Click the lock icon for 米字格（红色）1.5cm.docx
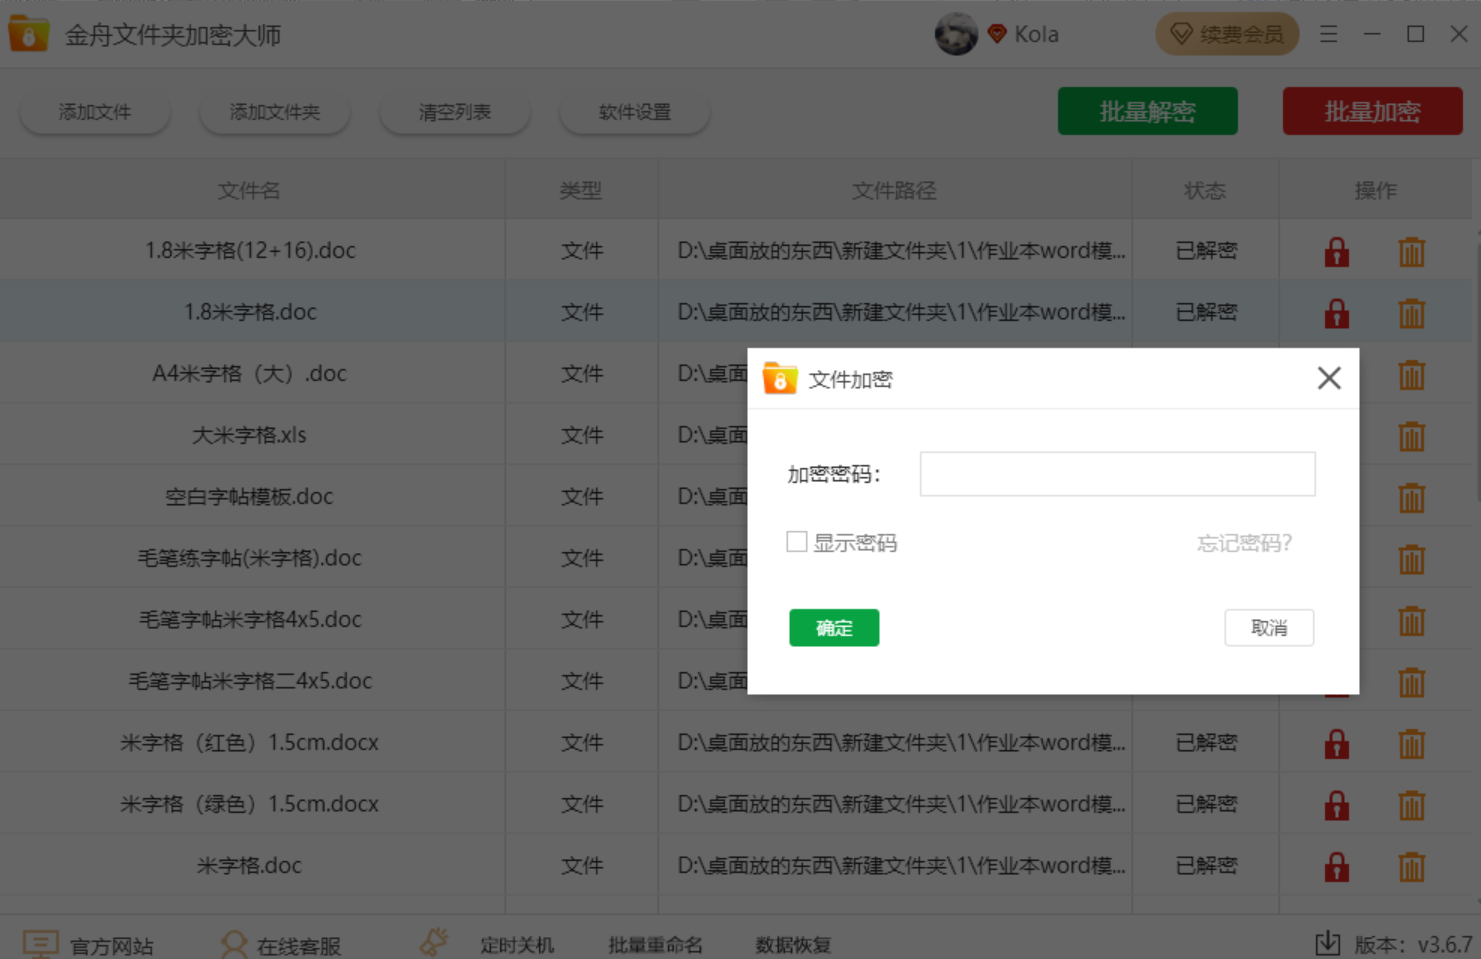Screen dimensions: 1481x959 coord(1335,743)
